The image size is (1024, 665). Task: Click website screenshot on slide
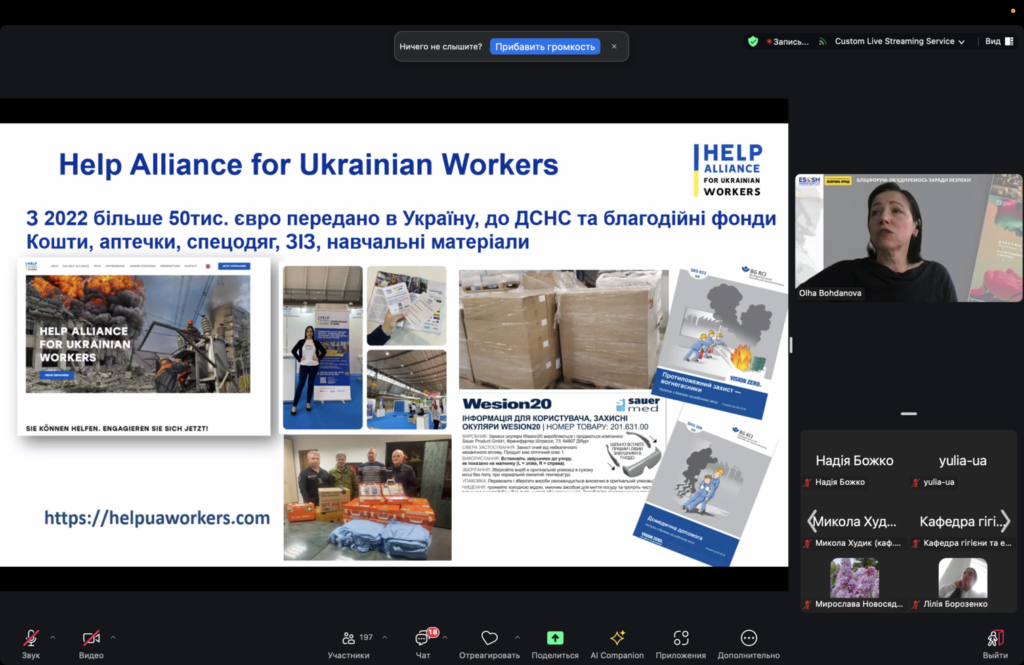[144, 347]
